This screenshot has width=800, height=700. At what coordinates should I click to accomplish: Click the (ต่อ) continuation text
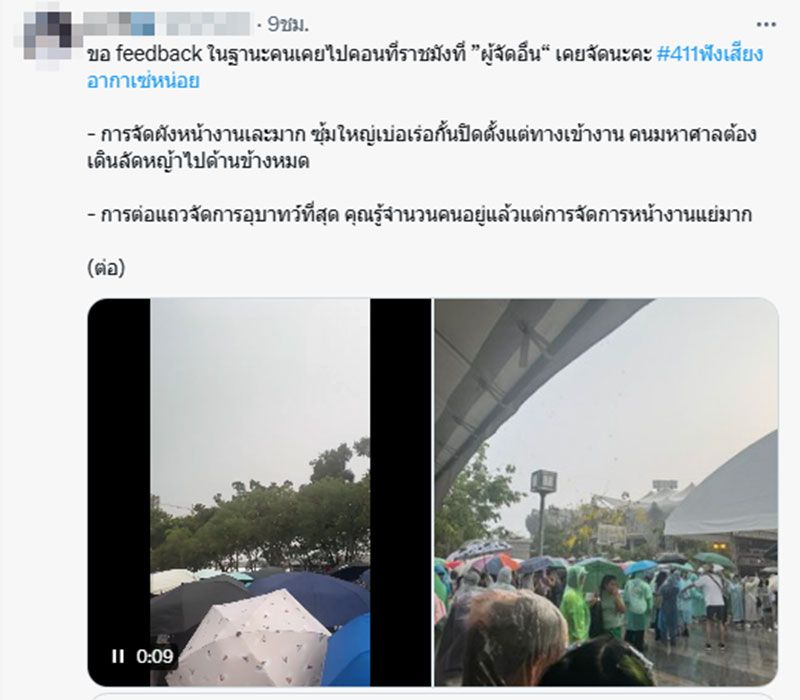(106, 268)
